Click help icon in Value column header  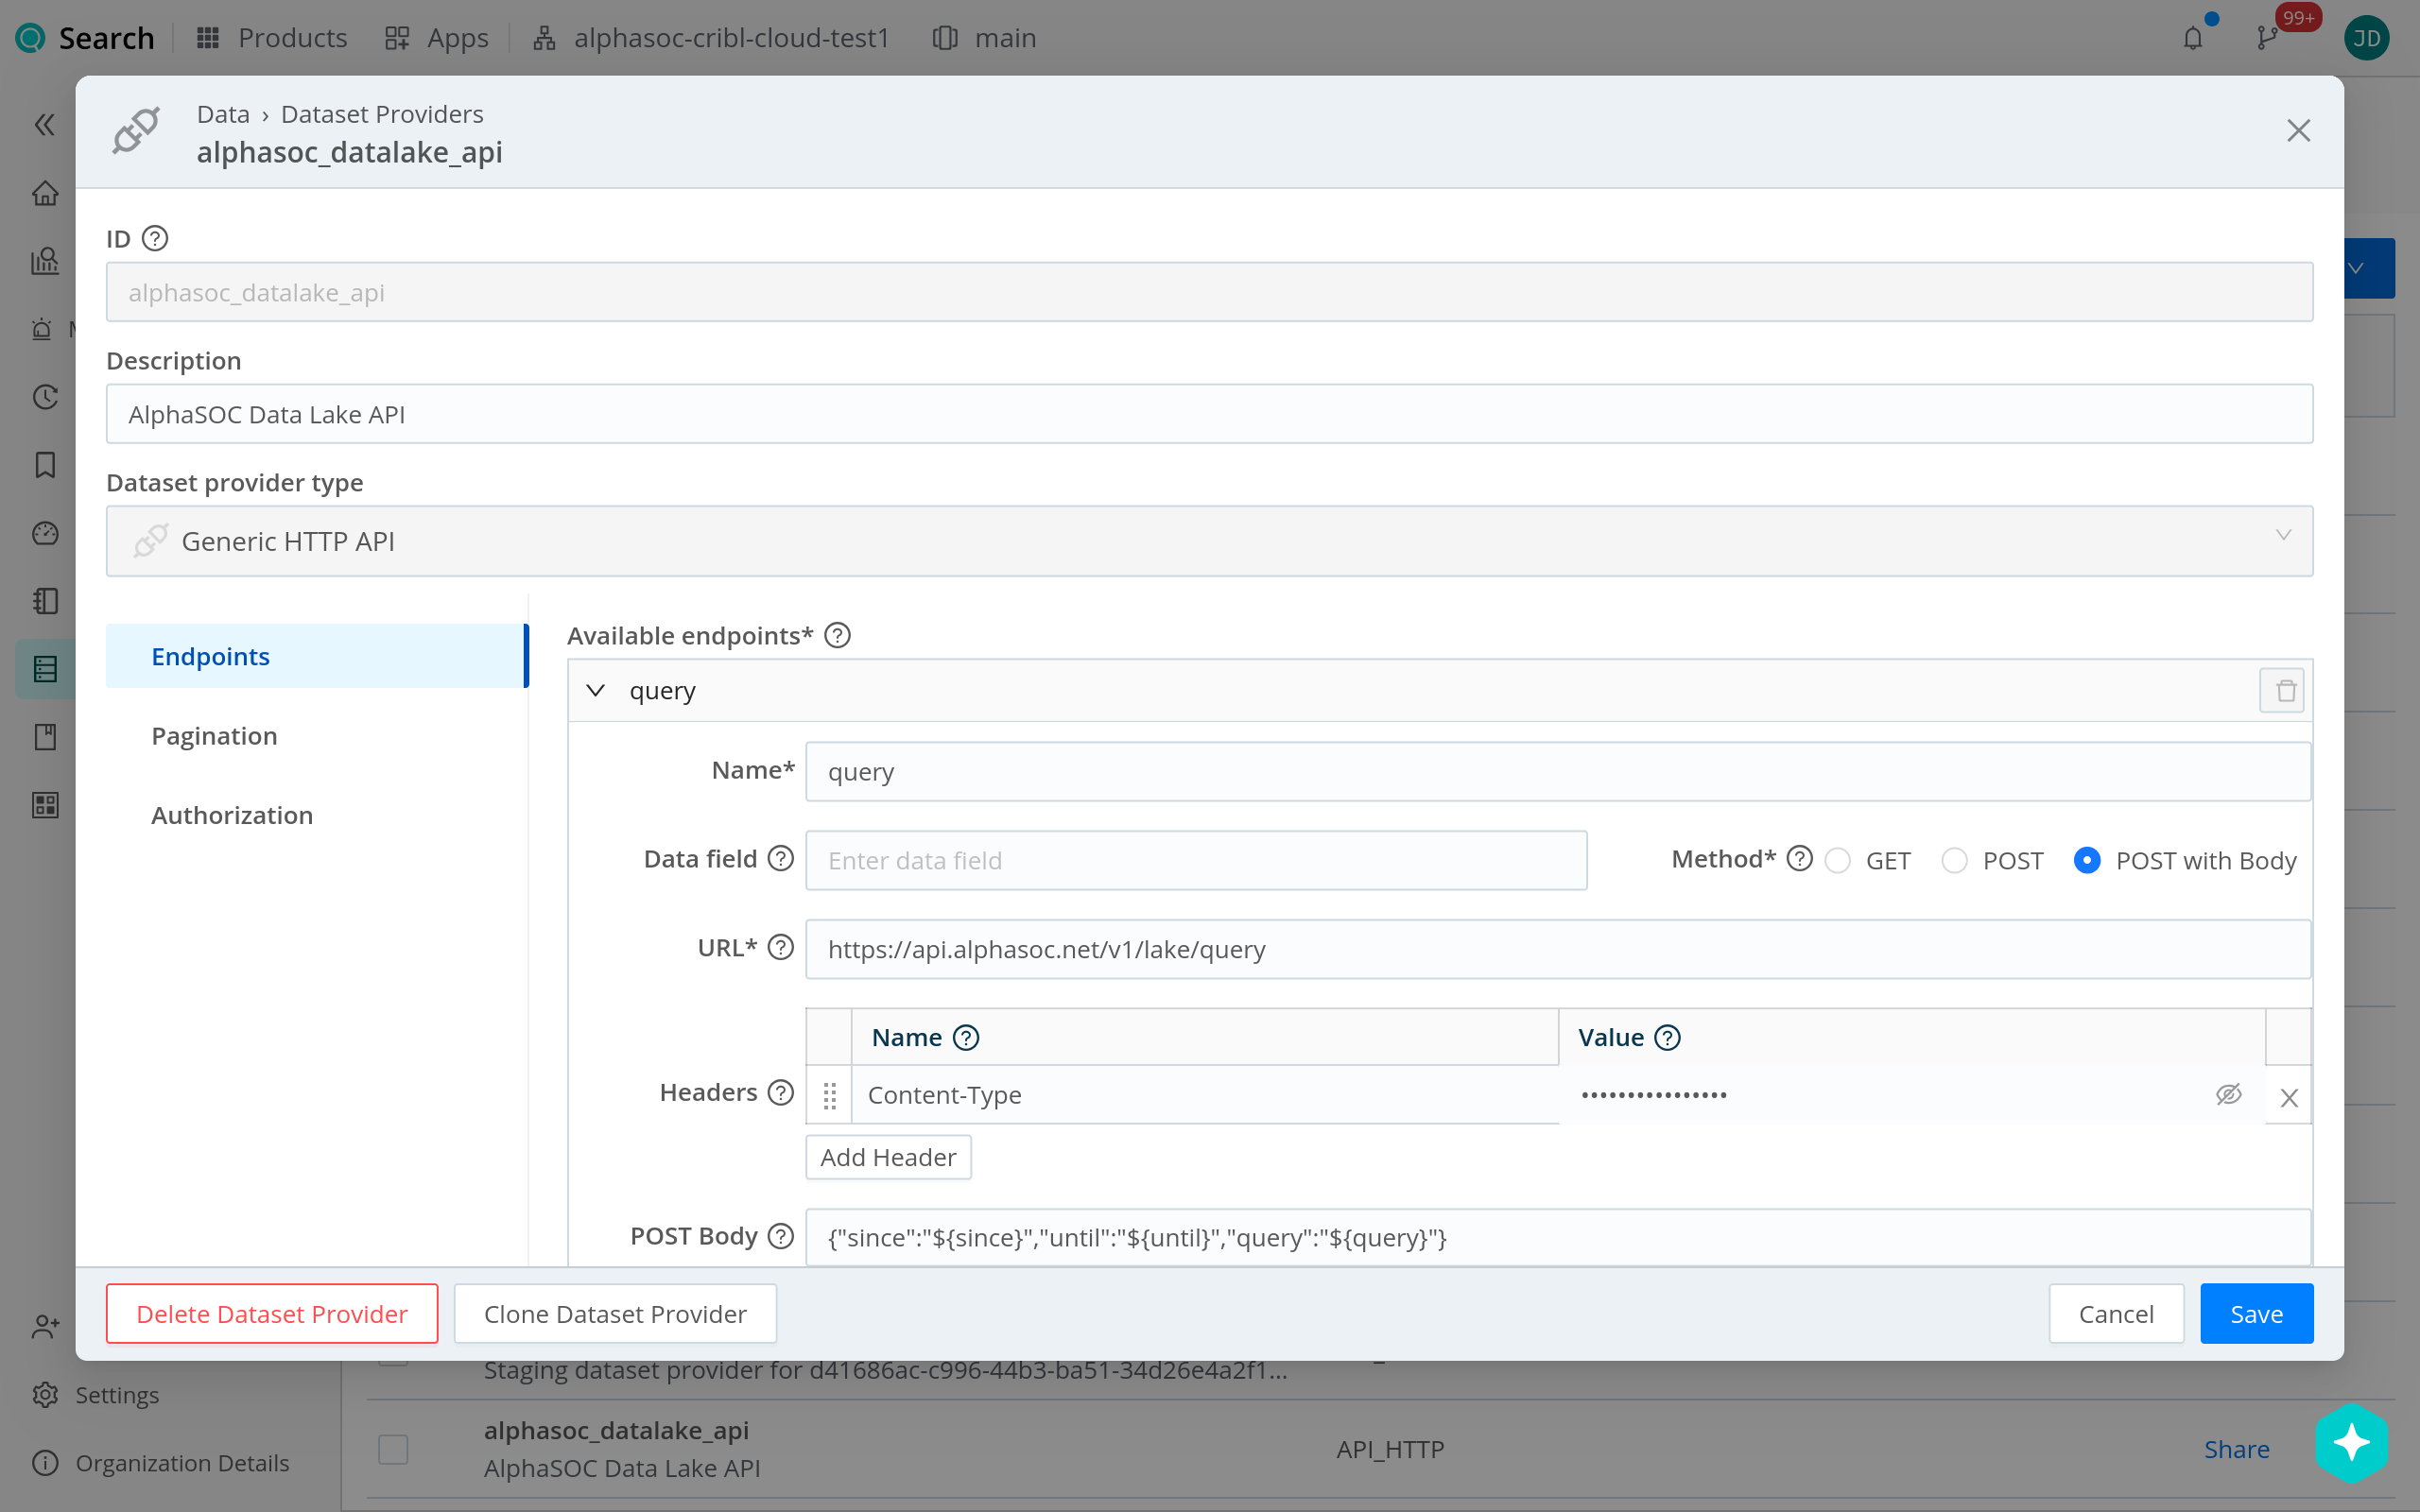tap(1667, 1037)
